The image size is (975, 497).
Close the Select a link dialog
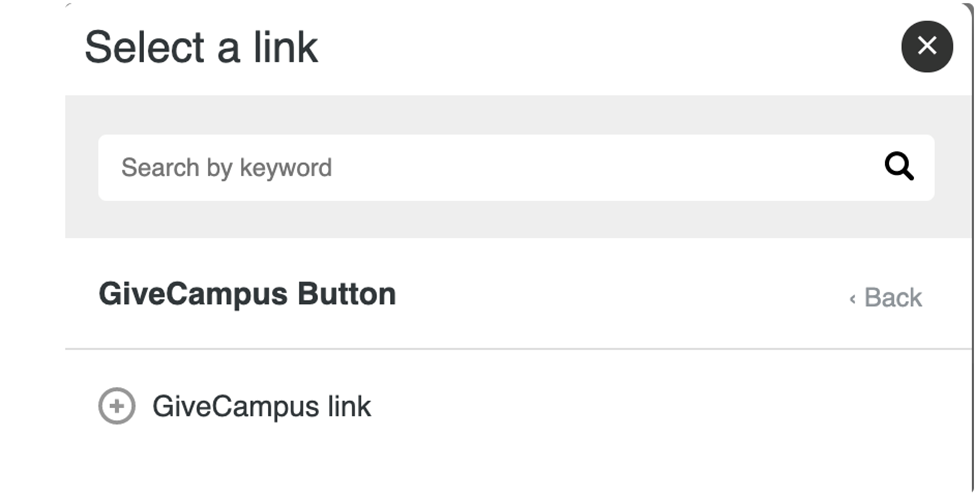point(926,46)
